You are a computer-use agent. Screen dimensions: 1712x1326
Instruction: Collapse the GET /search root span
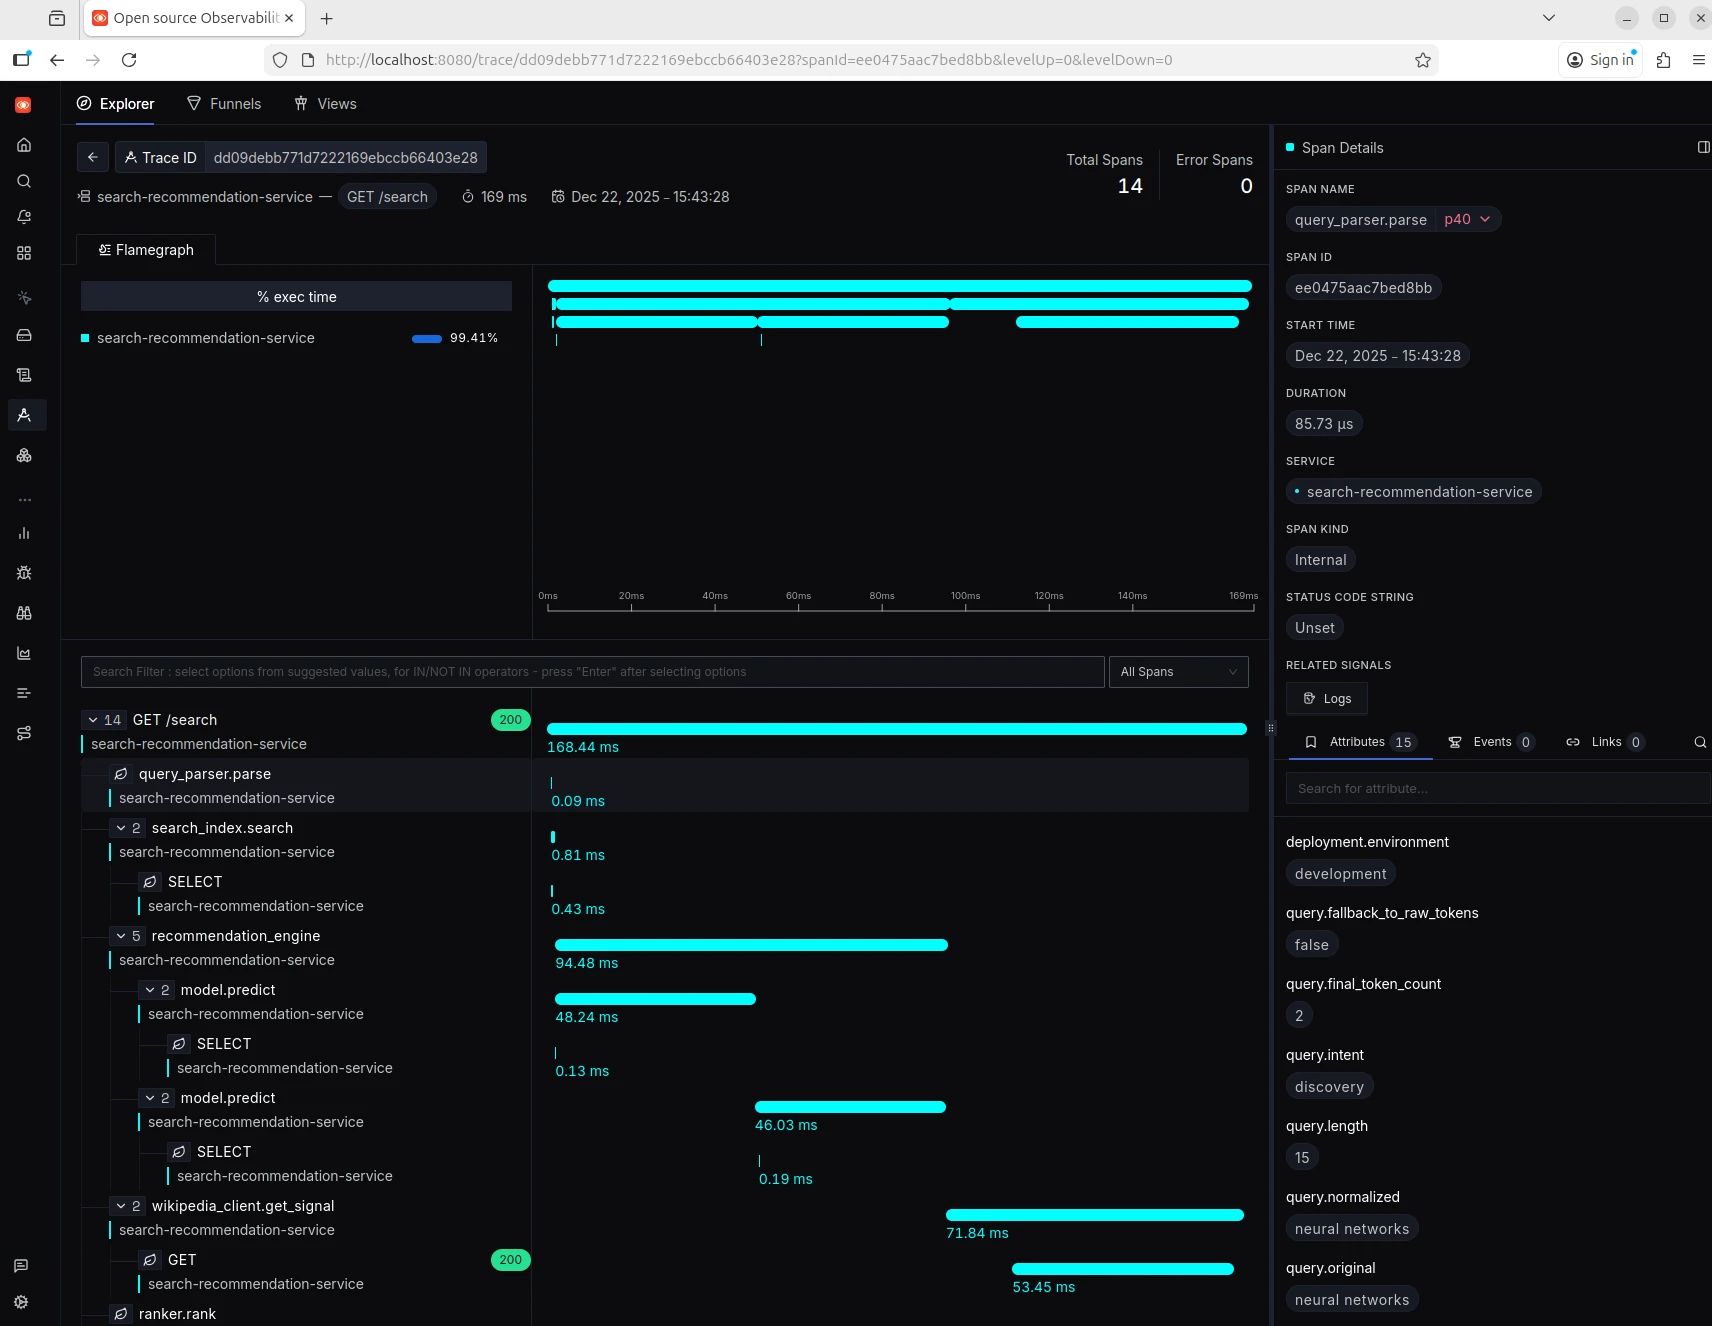tap(93, 720)
